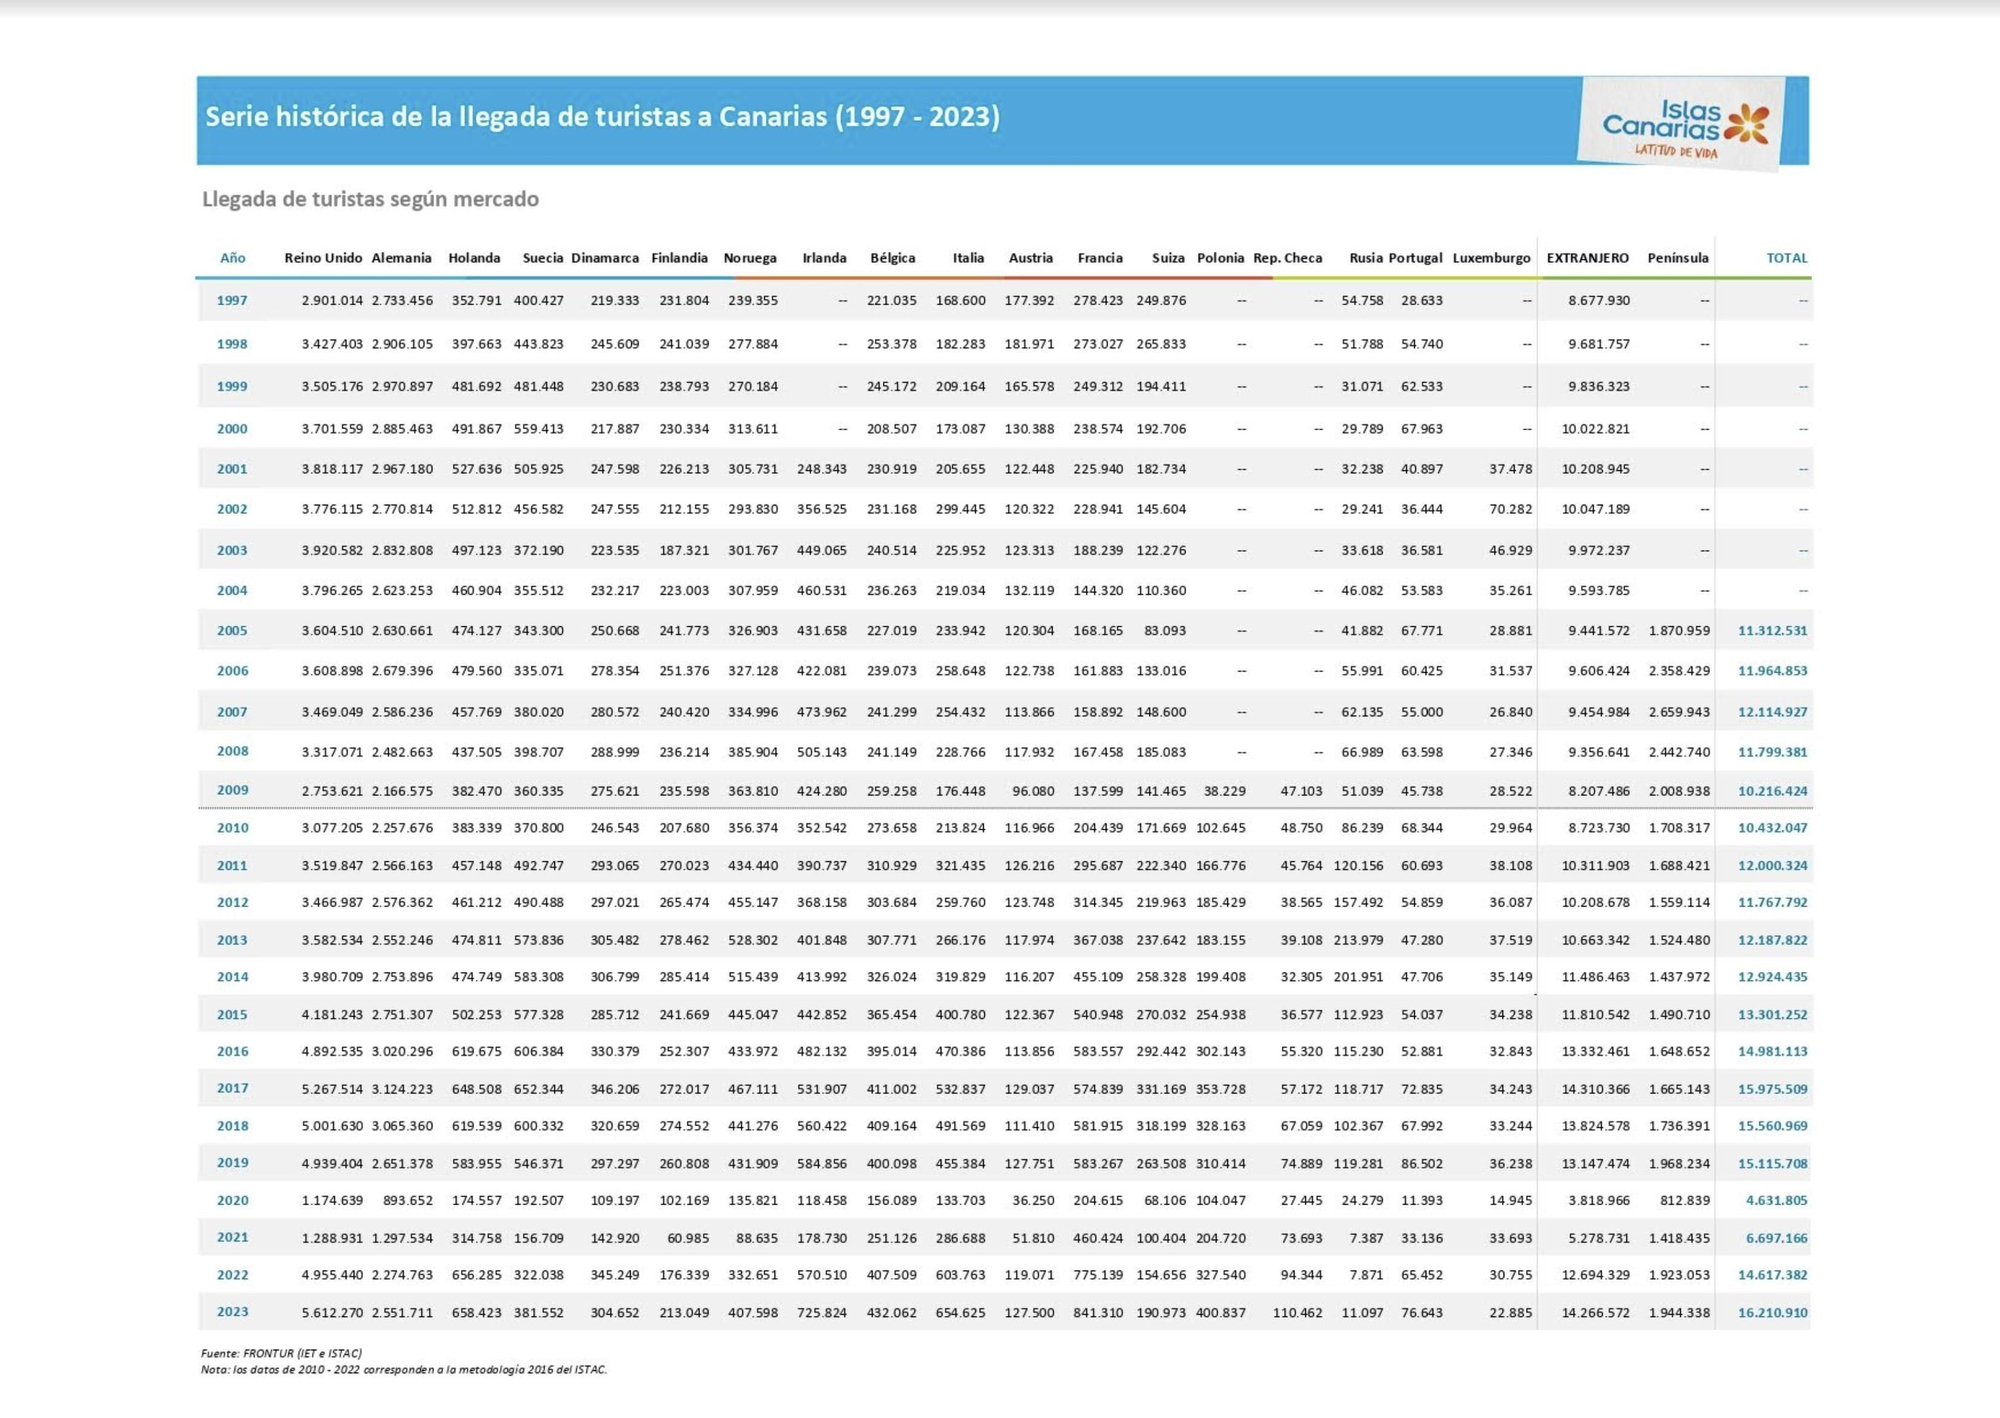Select subtitle Llegada de turistas según mercado
The width and height of the screenshot is (2000, 1418).
(370, 199)
